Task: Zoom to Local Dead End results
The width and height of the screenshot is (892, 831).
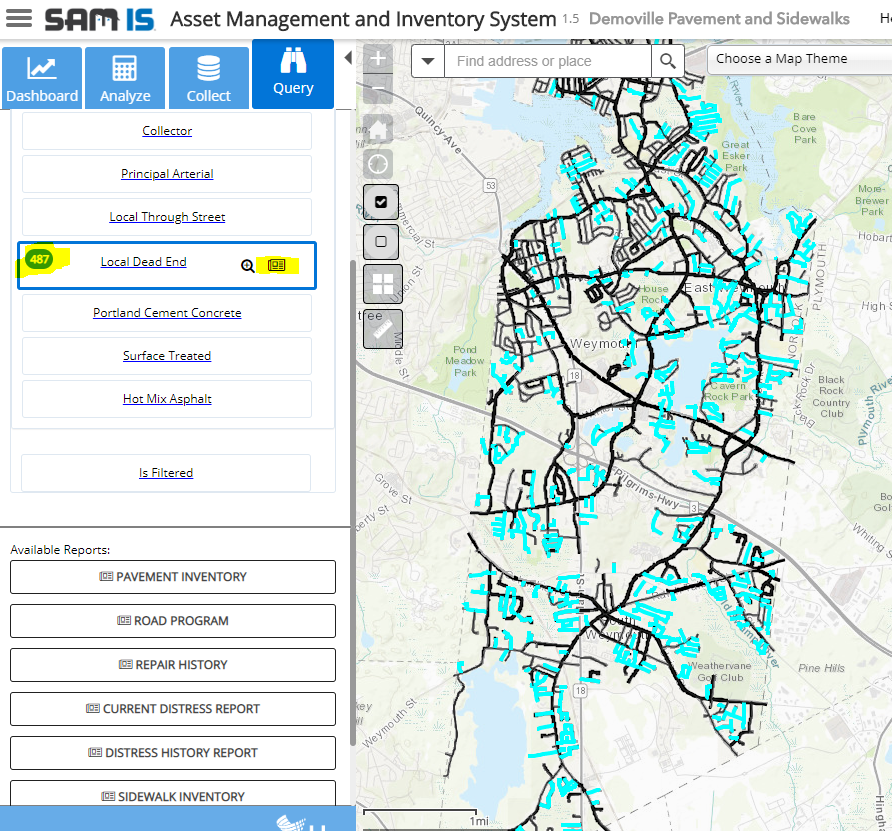Action: tap(248, 266)
